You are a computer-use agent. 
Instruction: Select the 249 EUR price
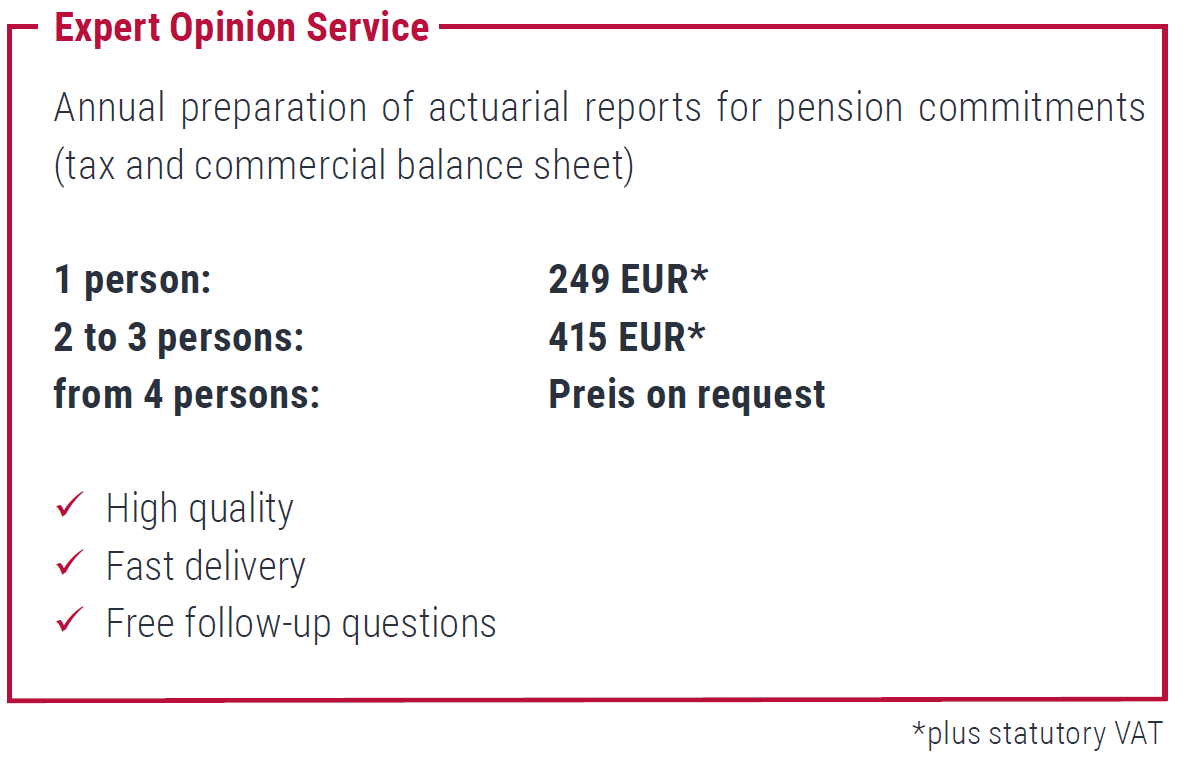[618, 280]
